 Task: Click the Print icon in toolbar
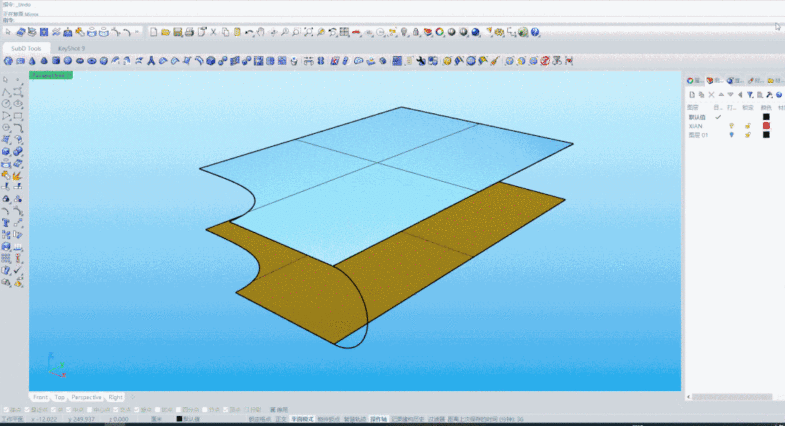point(188,32)
